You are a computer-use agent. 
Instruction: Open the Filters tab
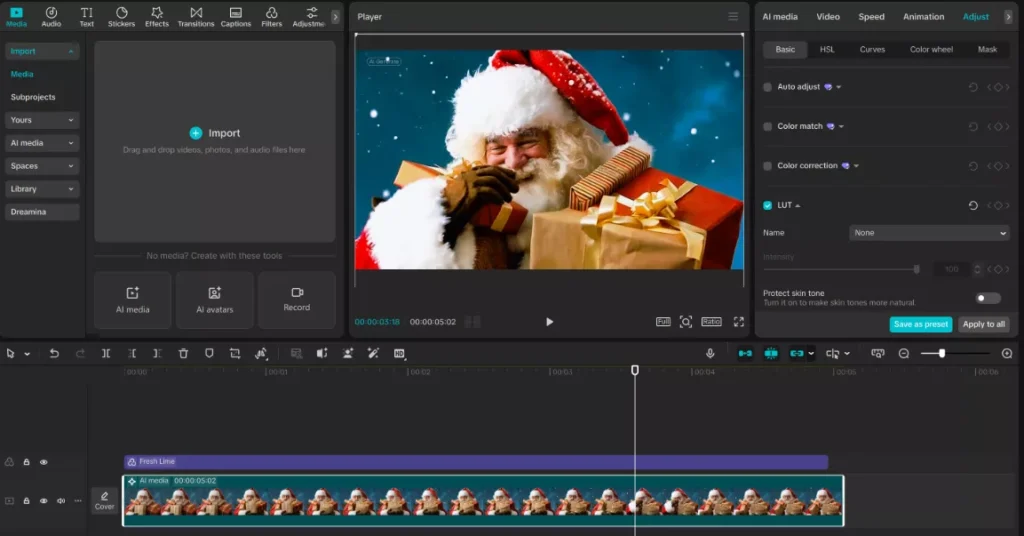click(272, 17)
